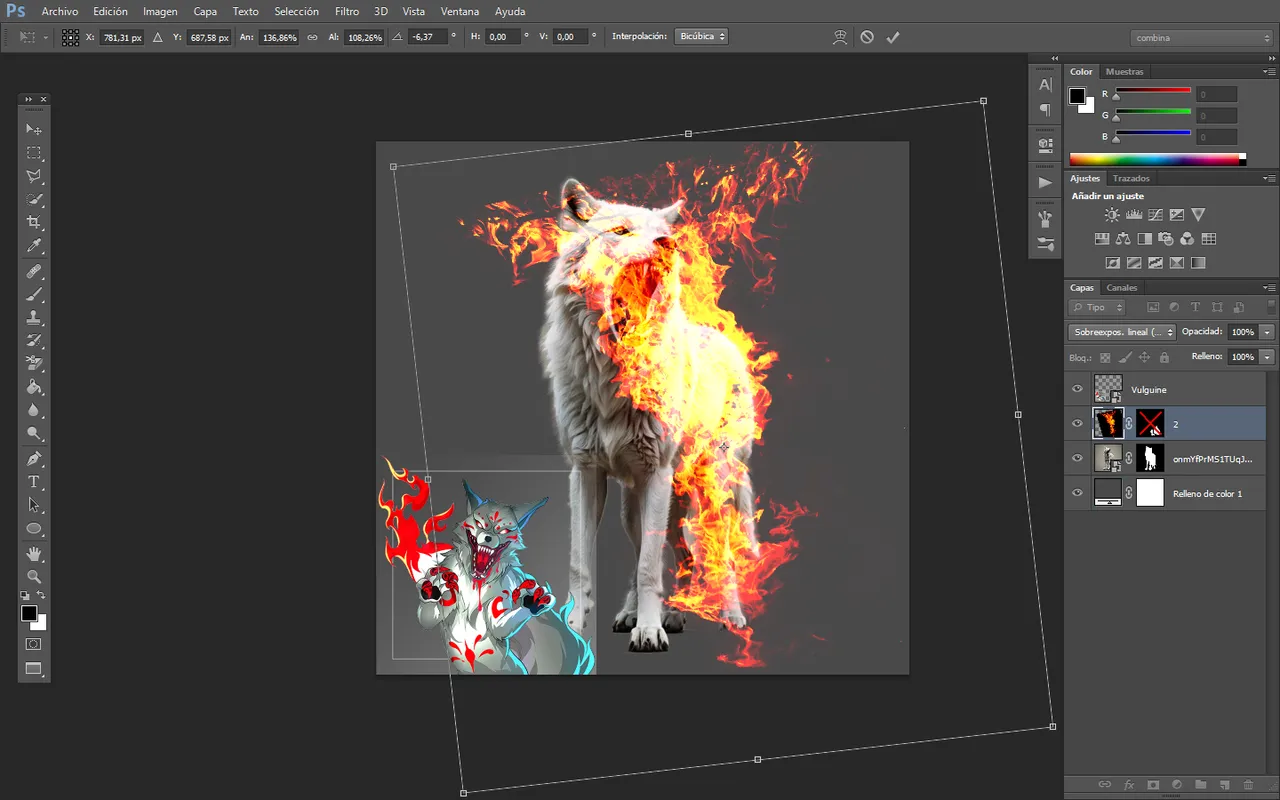Click the foreground color swatch in Color panel
This screenshot has width=1280, height=800.
coord(1077,96)
